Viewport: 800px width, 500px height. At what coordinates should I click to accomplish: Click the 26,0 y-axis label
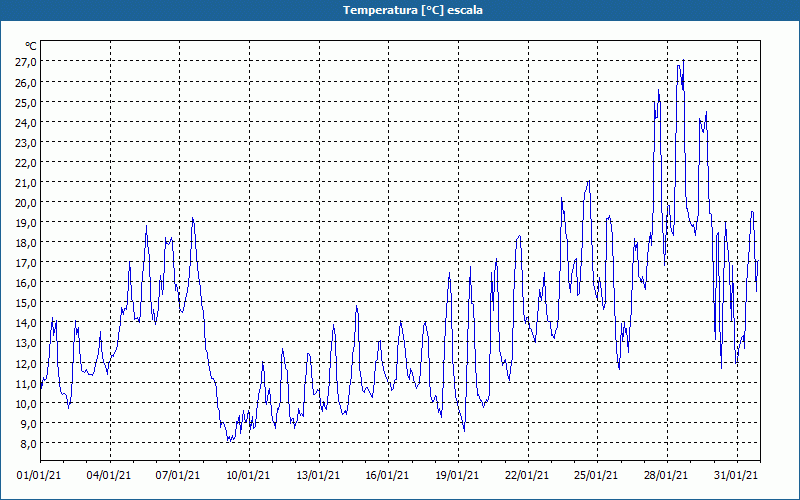coord(26,82)
